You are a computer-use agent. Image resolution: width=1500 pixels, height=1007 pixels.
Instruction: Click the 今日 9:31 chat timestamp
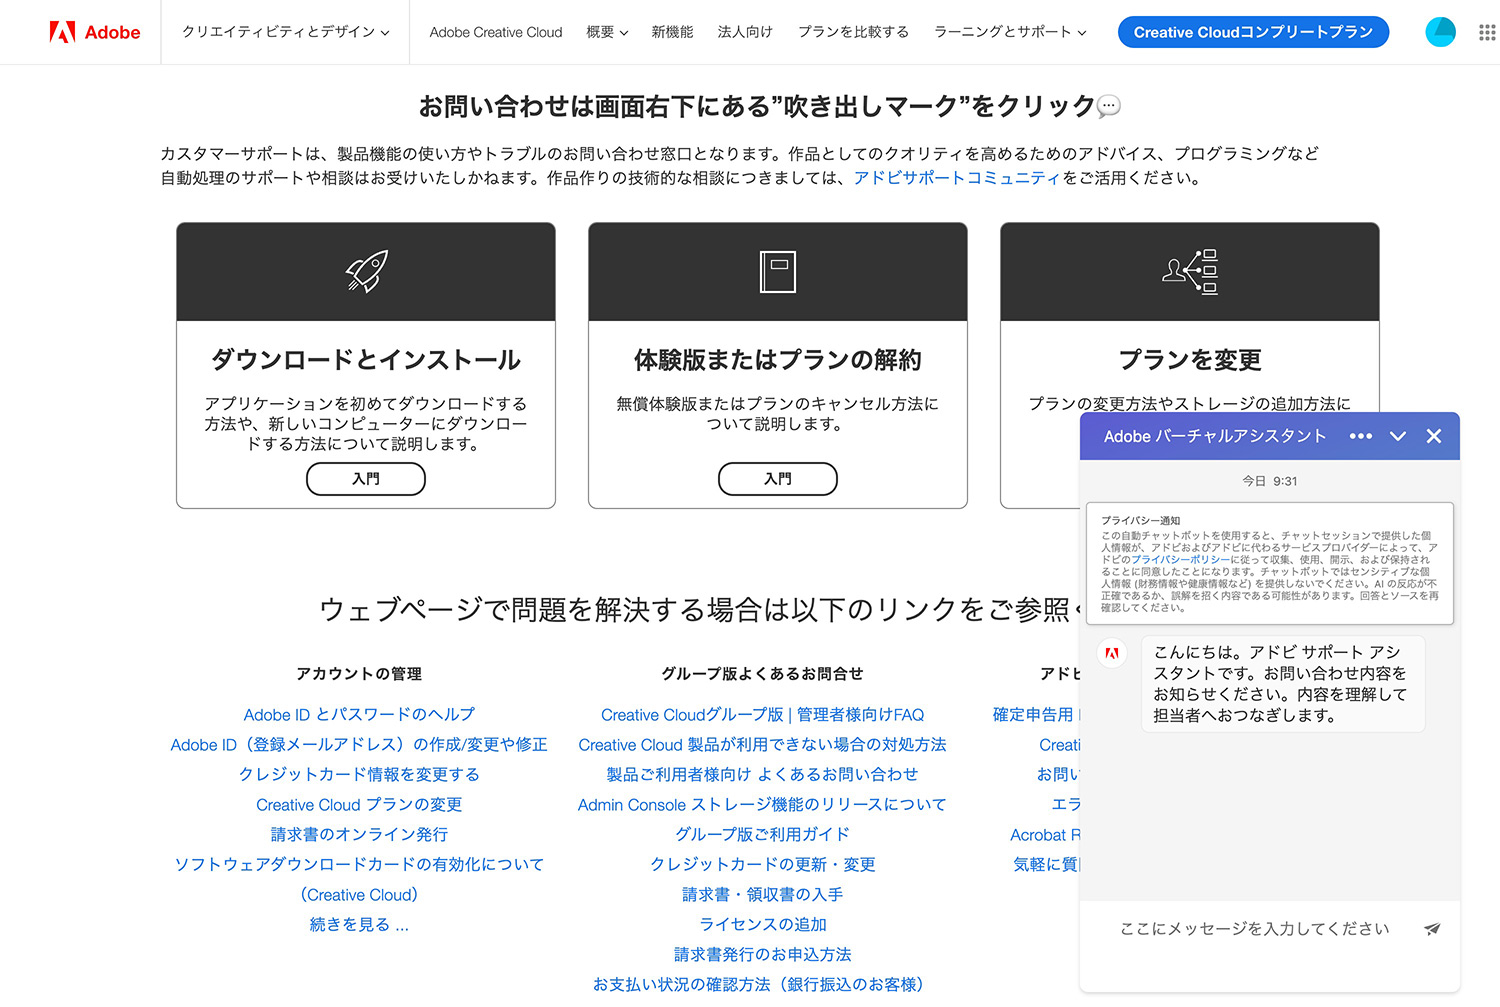(1270, 481)
